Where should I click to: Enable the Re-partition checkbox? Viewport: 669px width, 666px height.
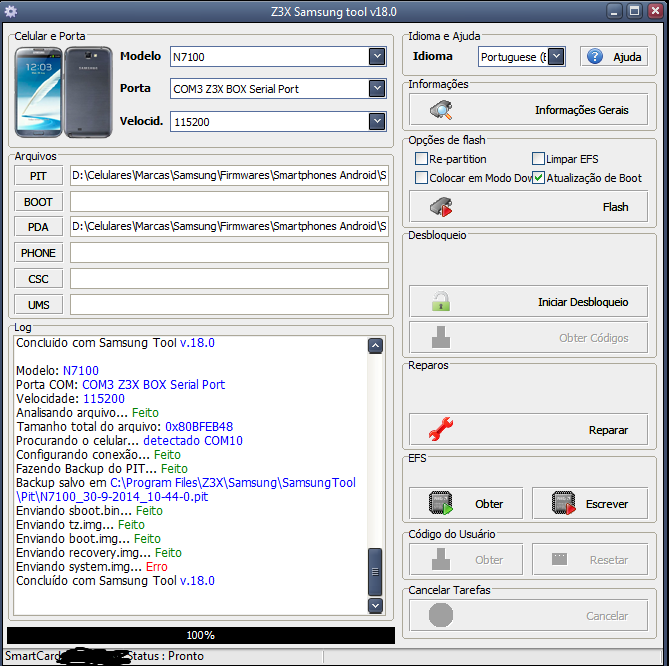tap(421, 159)
